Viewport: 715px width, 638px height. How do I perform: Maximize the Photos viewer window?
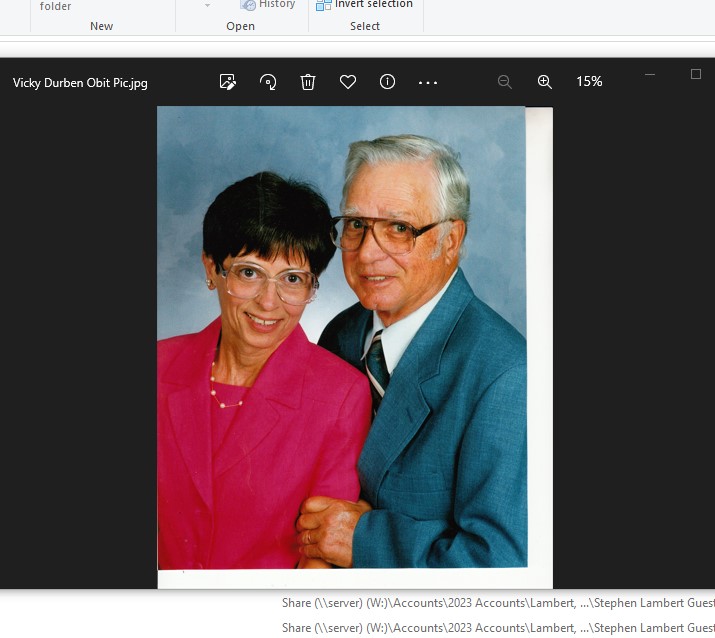696,74
